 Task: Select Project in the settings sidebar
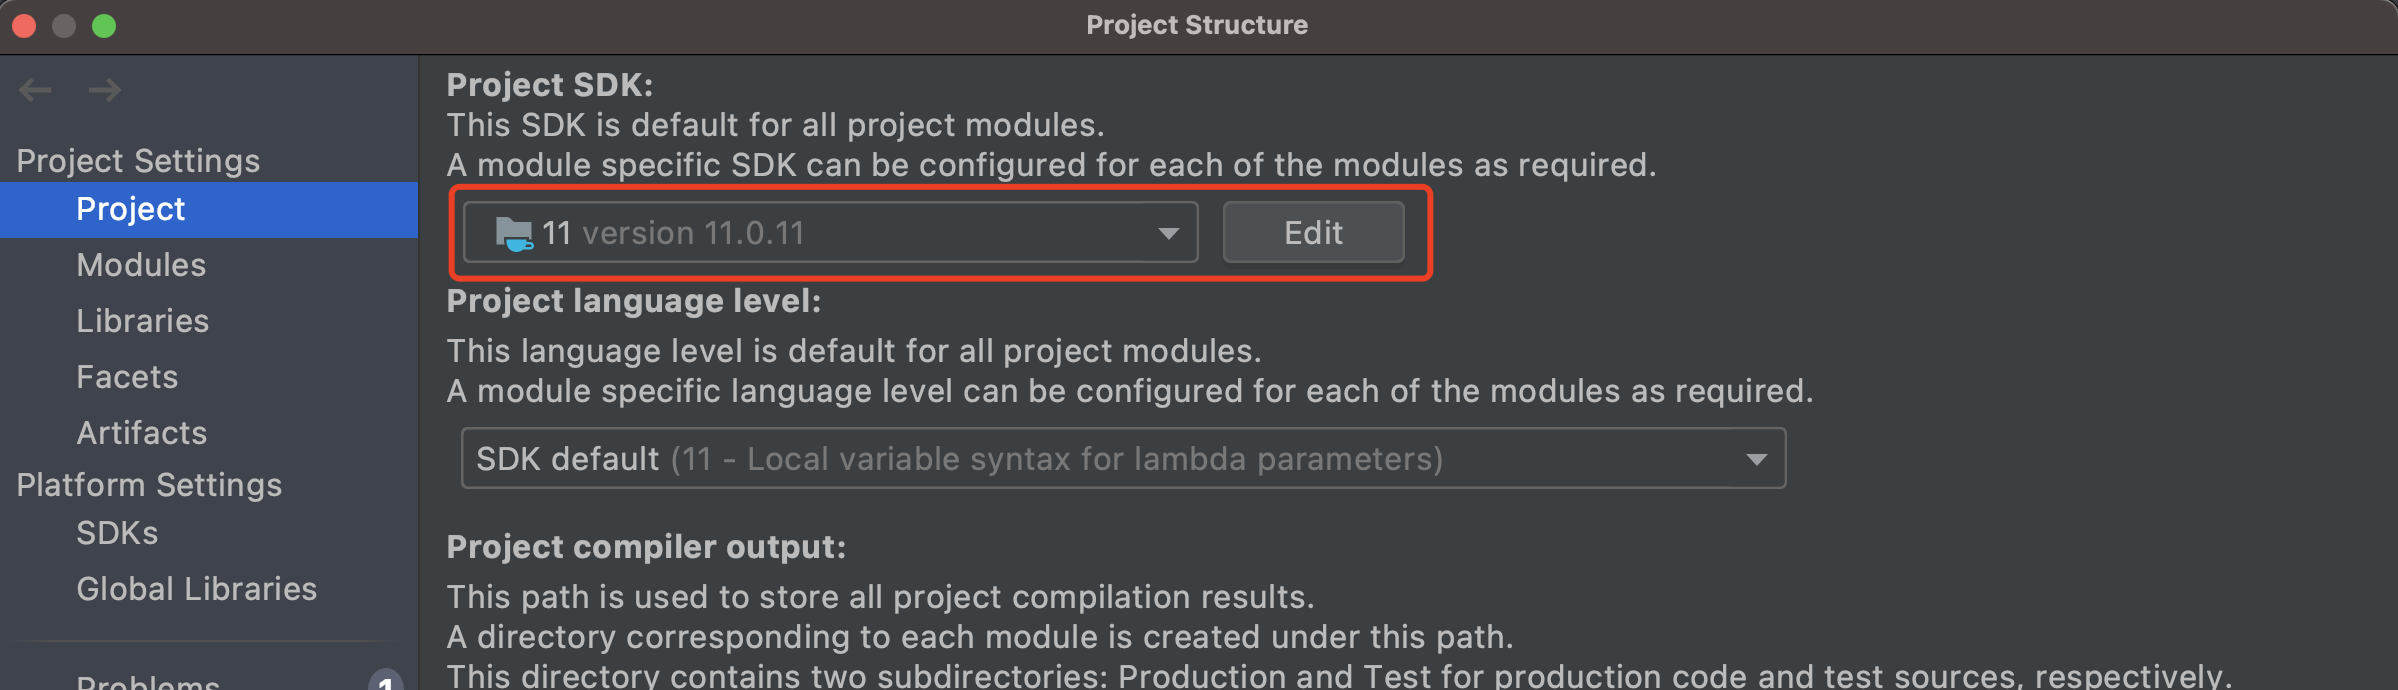pyautogui.click(x=131, y=209)
